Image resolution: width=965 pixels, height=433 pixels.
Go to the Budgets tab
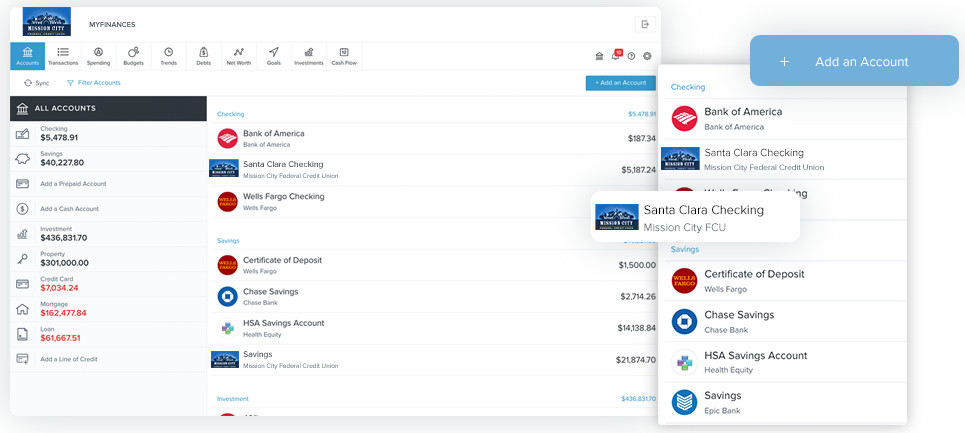(134, 56)
